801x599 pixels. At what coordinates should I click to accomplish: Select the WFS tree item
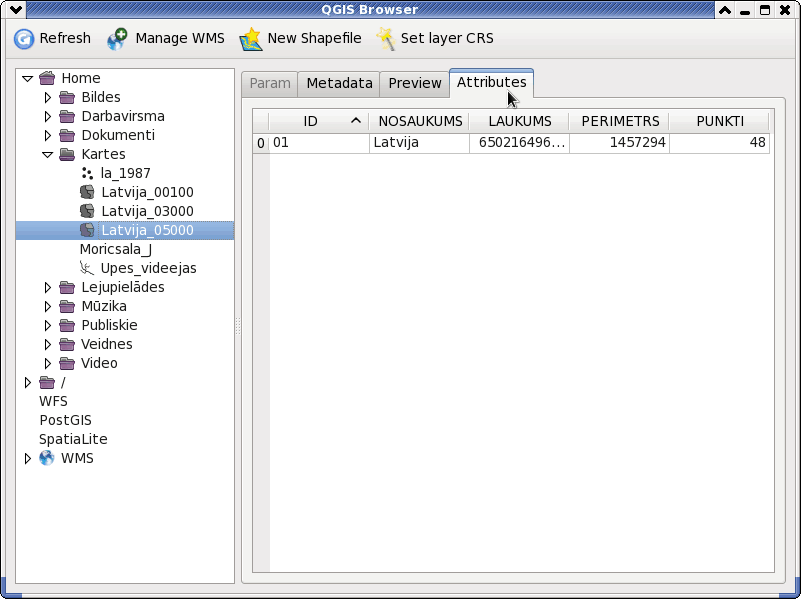pyautogui.click(x=53, y=401)
